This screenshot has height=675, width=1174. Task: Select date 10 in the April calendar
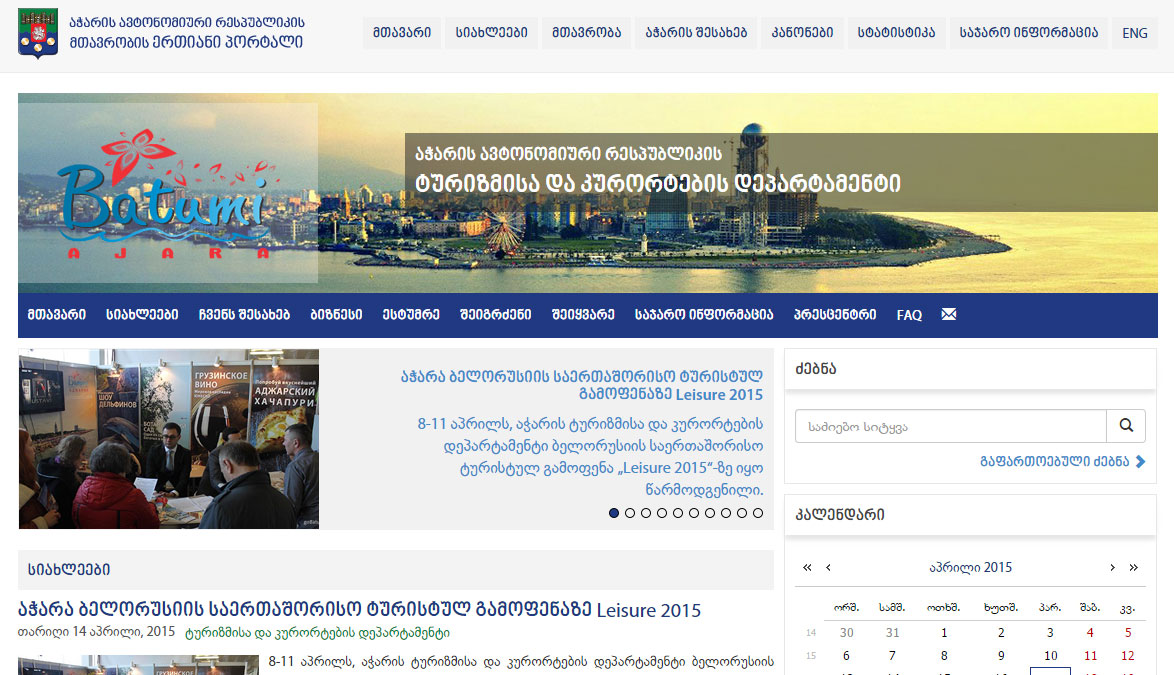(1050, 655)
